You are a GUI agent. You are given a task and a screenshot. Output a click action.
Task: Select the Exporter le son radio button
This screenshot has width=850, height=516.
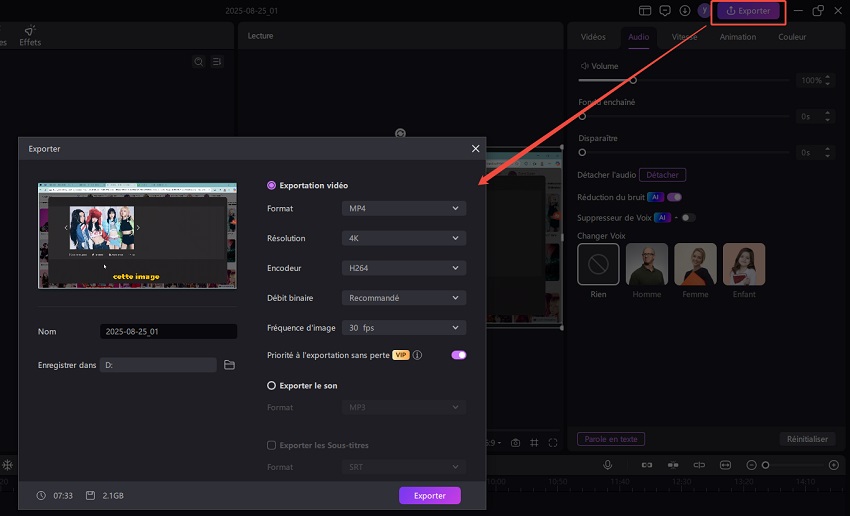pyautogui.click(x=271, y=385)
